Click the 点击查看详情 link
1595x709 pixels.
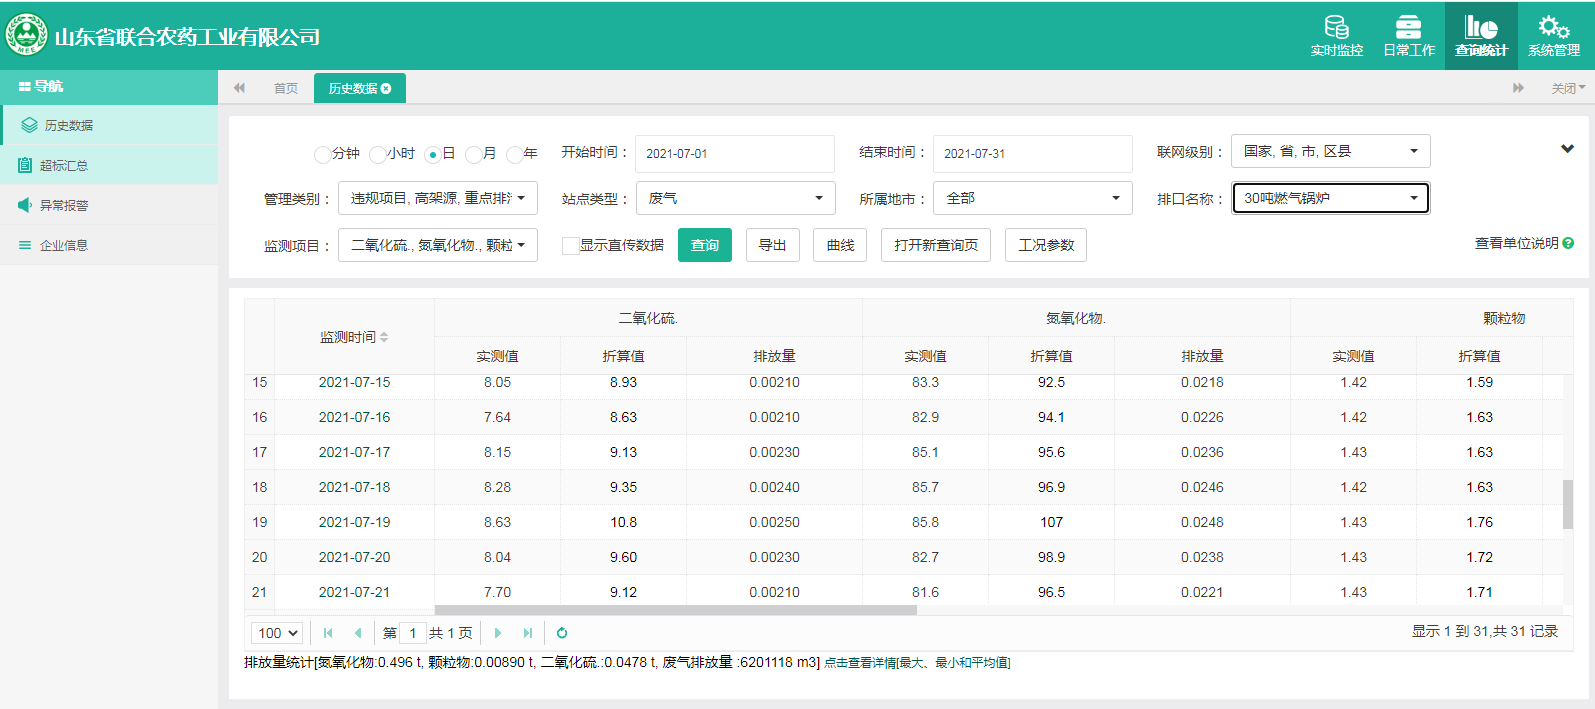[x=916, y=663]
